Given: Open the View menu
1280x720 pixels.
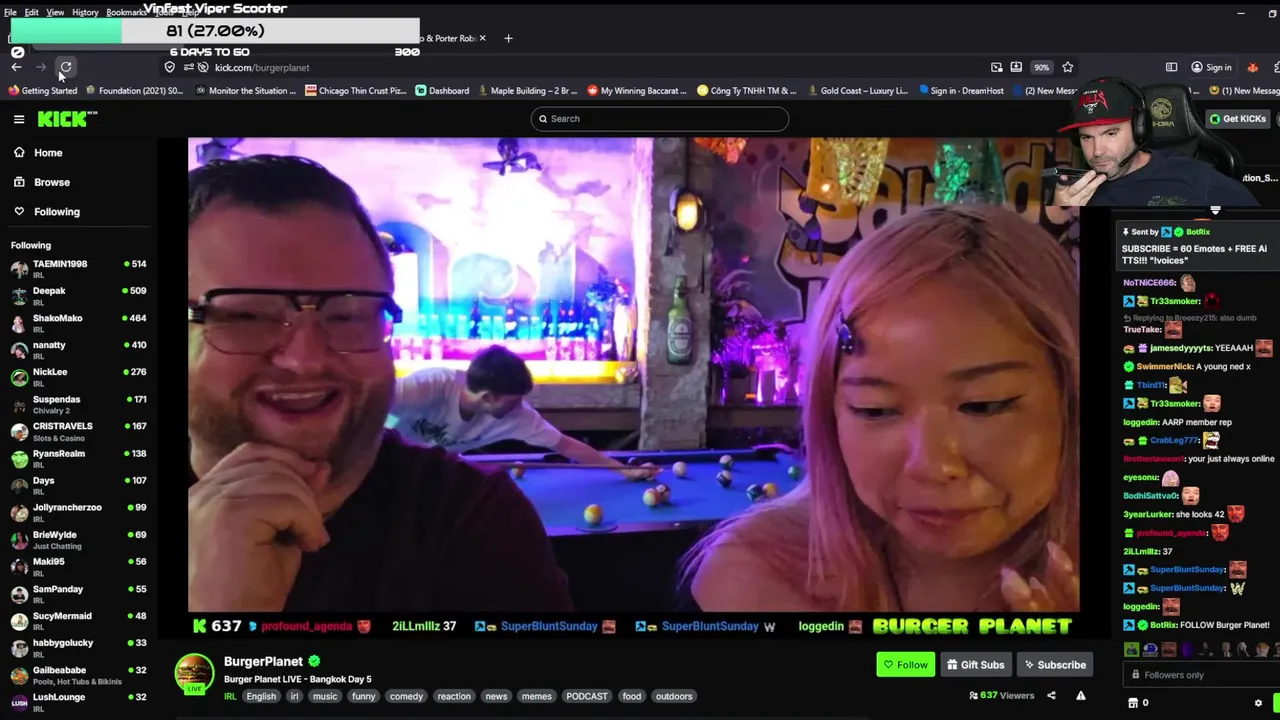Looking at the screenshot, I should click(x=55, y=12).
